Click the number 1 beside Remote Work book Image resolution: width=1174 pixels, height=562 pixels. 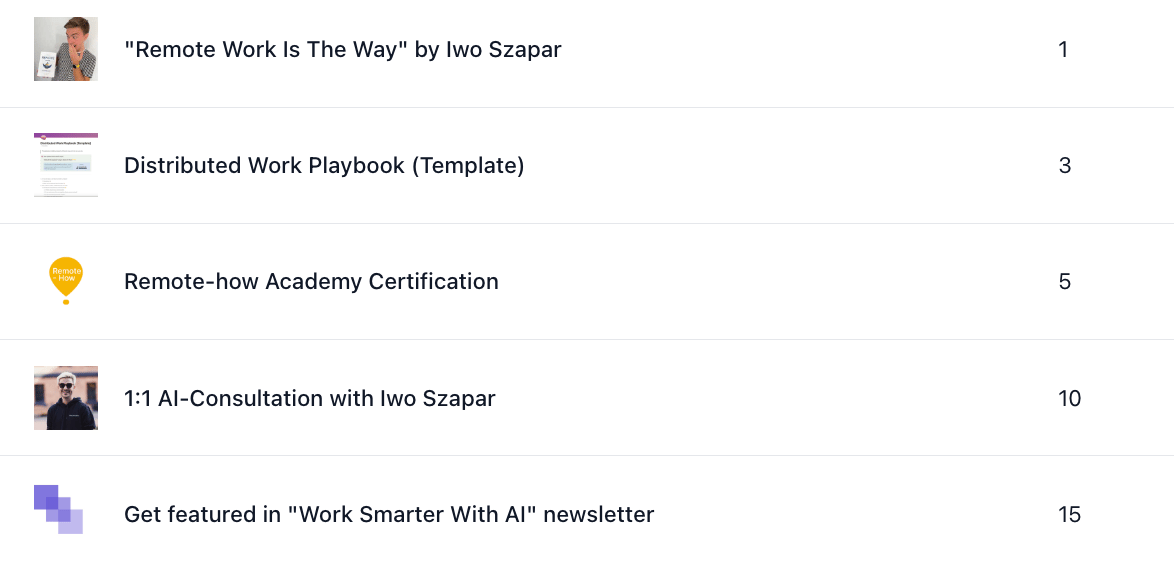tap(1063, 49)
